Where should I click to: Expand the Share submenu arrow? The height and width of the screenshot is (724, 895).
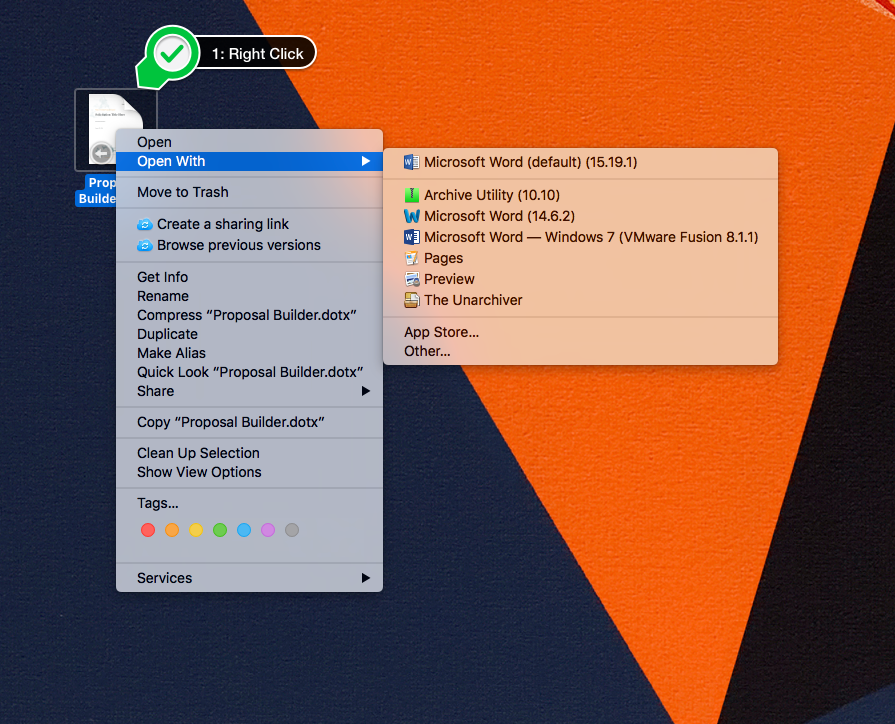(x=366, y=391)
